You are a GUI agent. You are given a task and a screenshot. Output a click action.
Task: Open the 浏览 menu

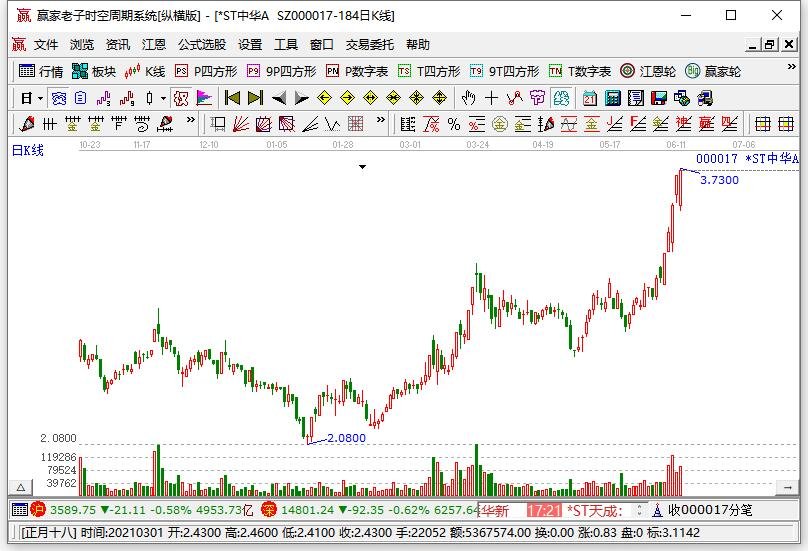tap(82, 45)
